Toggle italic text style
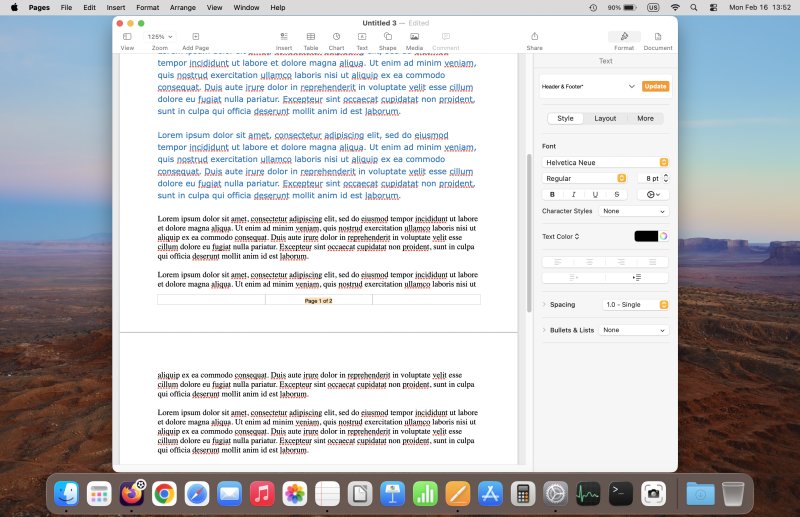This screenshot has width=800, height=517. point(573,194)
